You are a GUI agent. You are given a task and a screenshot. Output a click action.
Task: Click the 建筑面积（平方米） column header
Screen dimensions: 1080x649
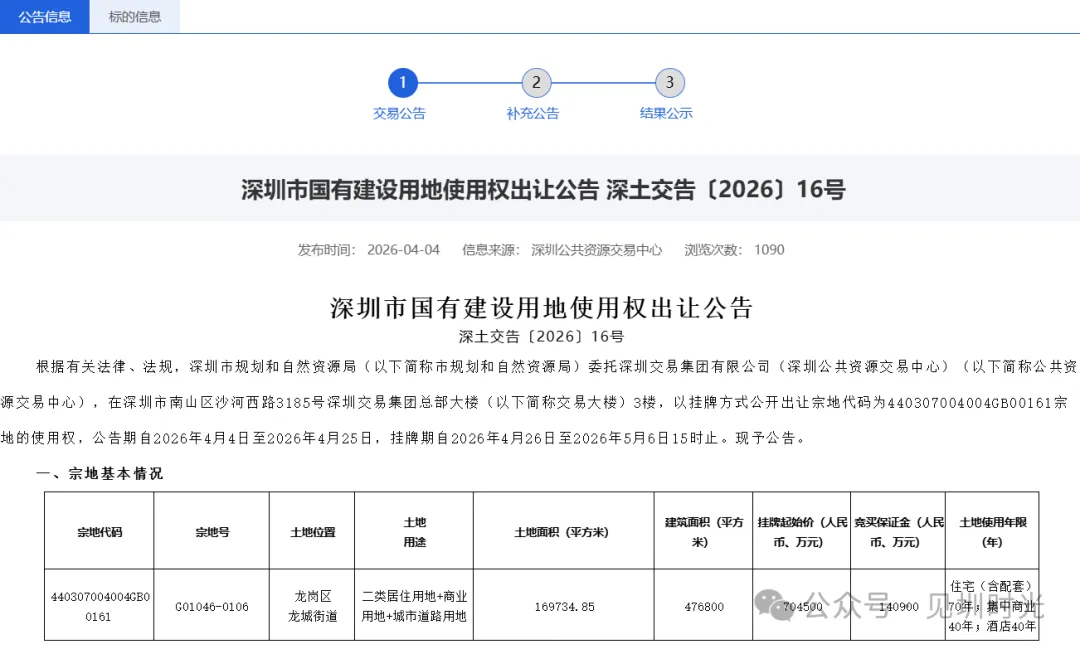(x=704, y=532)
